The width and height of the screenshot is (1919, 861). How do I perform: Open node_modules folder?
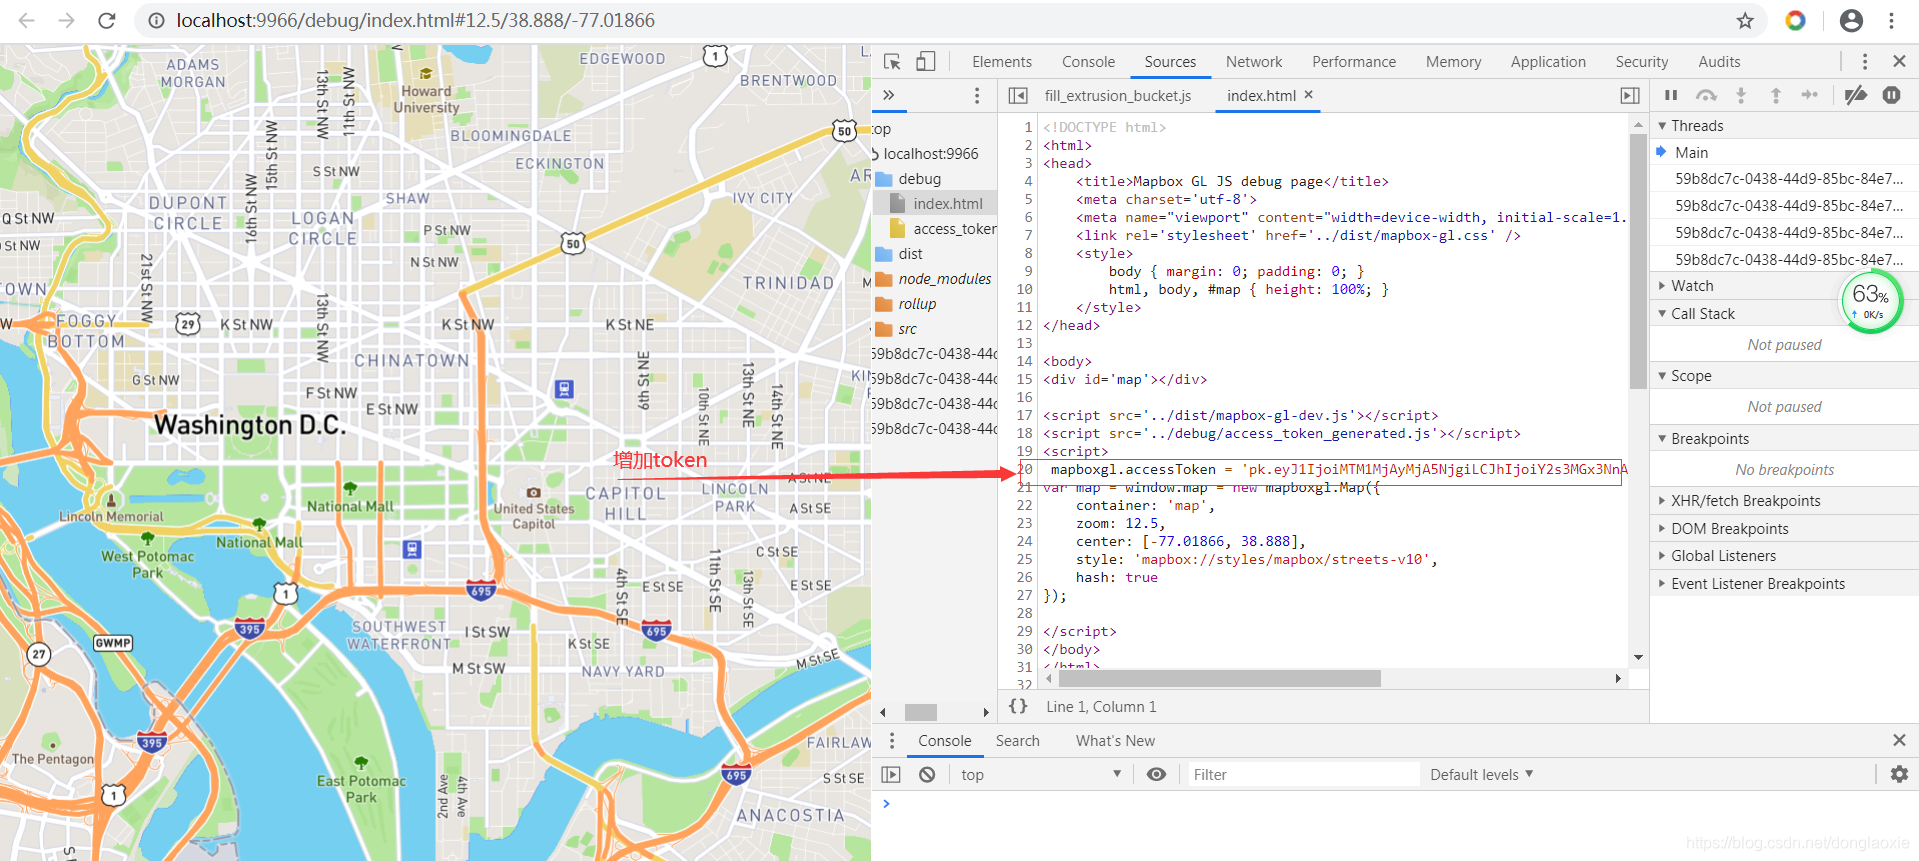click(x=944, y=279)
